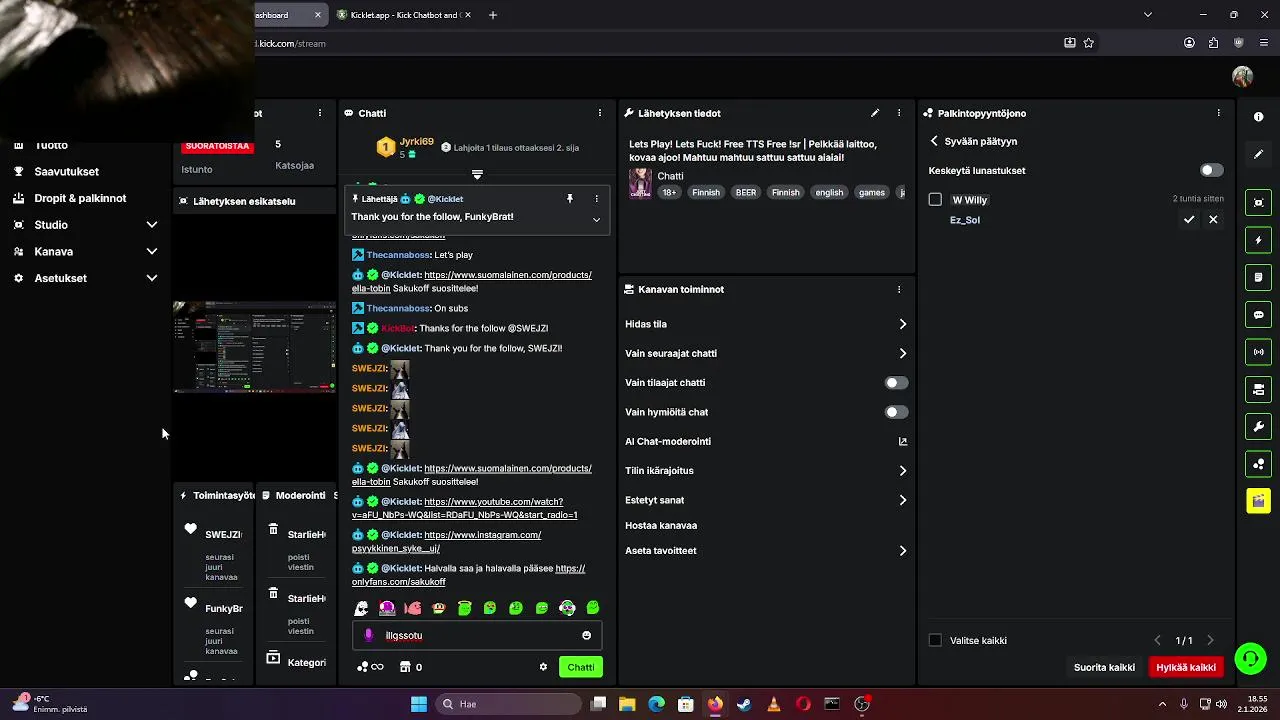1280x720 pixels.
Task: Click Suorita kaikki button
Action: (1104, 667)
